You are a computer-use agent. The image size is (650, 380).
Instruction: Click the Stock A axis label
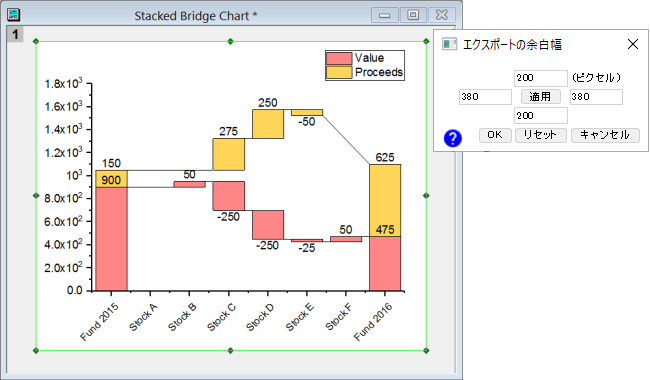(x=143, y=317)
